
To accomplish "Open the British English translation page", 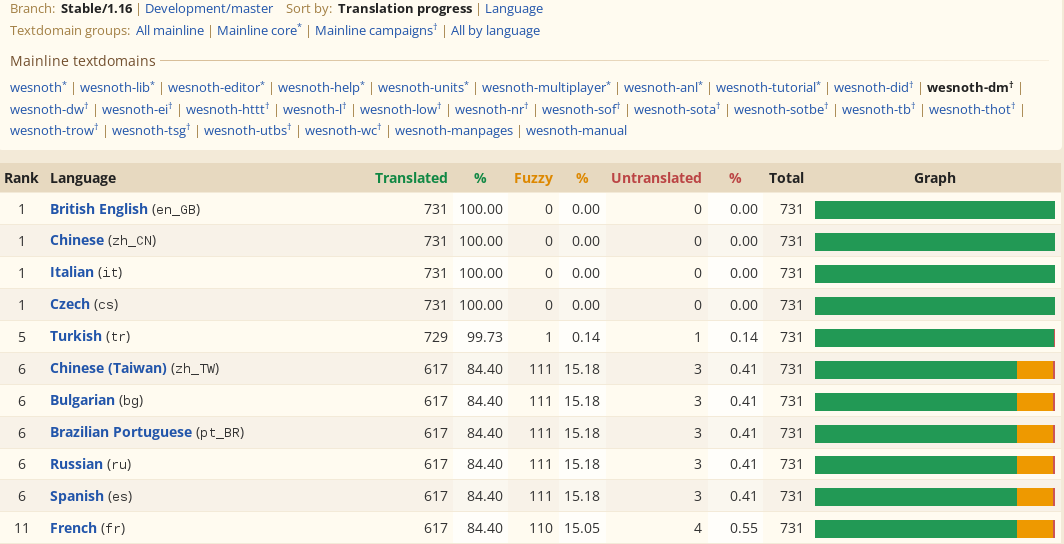I will (99, 209).
